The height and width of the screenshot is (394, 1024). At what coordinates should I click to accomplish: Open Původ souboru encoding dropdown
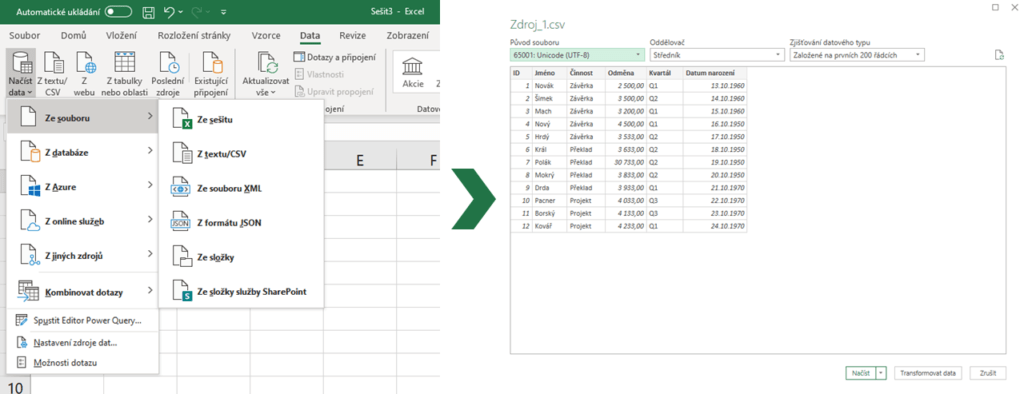[x=577, y=56]
